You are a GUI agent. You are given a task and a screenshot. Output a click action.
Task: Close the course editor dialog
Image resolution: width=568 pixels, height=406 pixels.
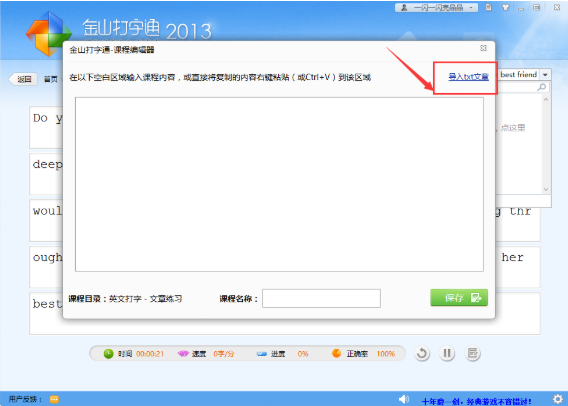(484, 48)
